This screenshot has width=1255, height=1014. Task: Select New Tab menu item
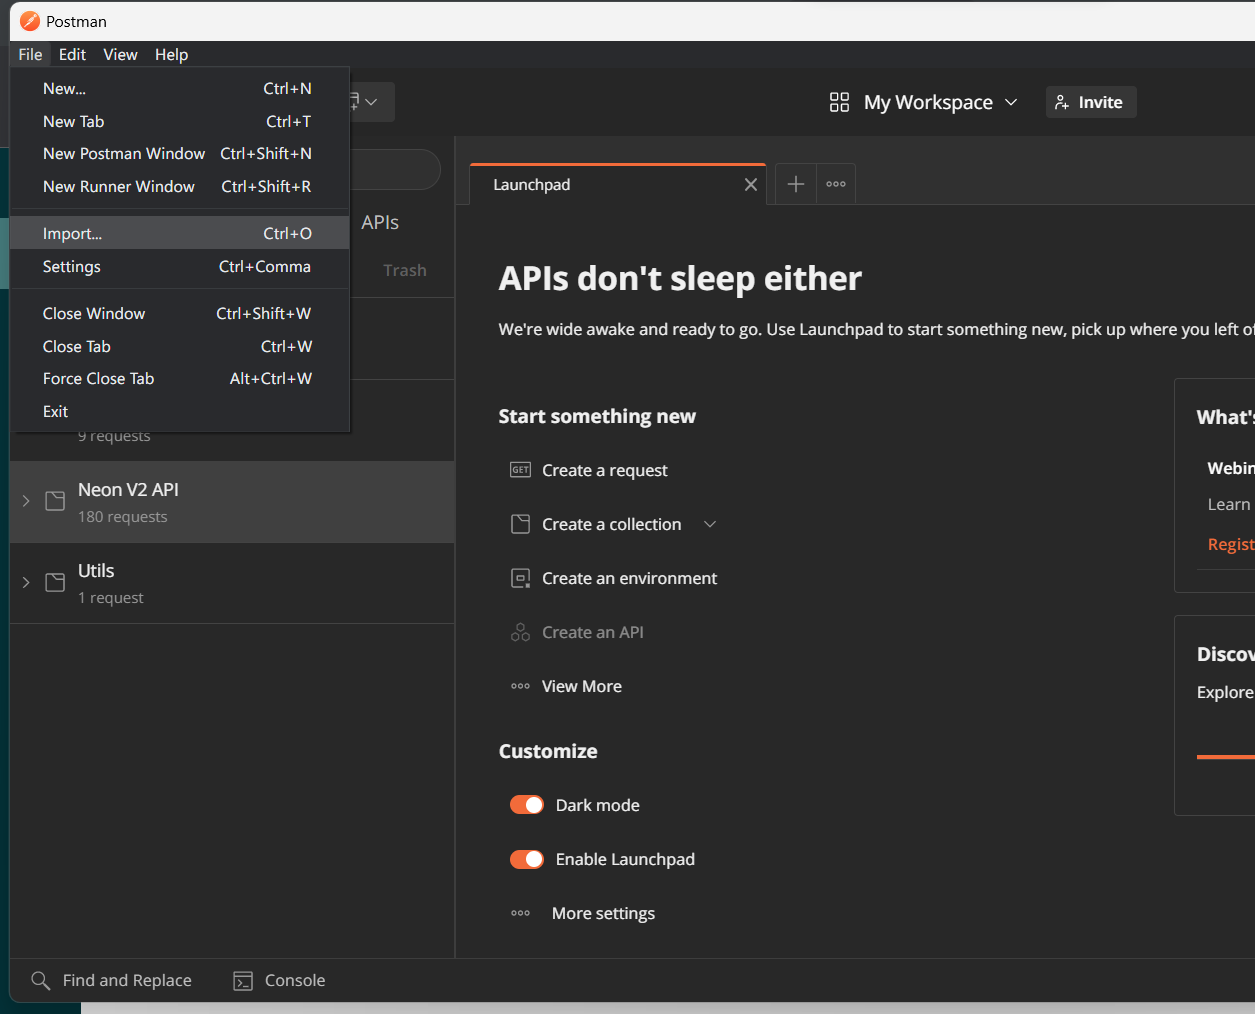179,121
